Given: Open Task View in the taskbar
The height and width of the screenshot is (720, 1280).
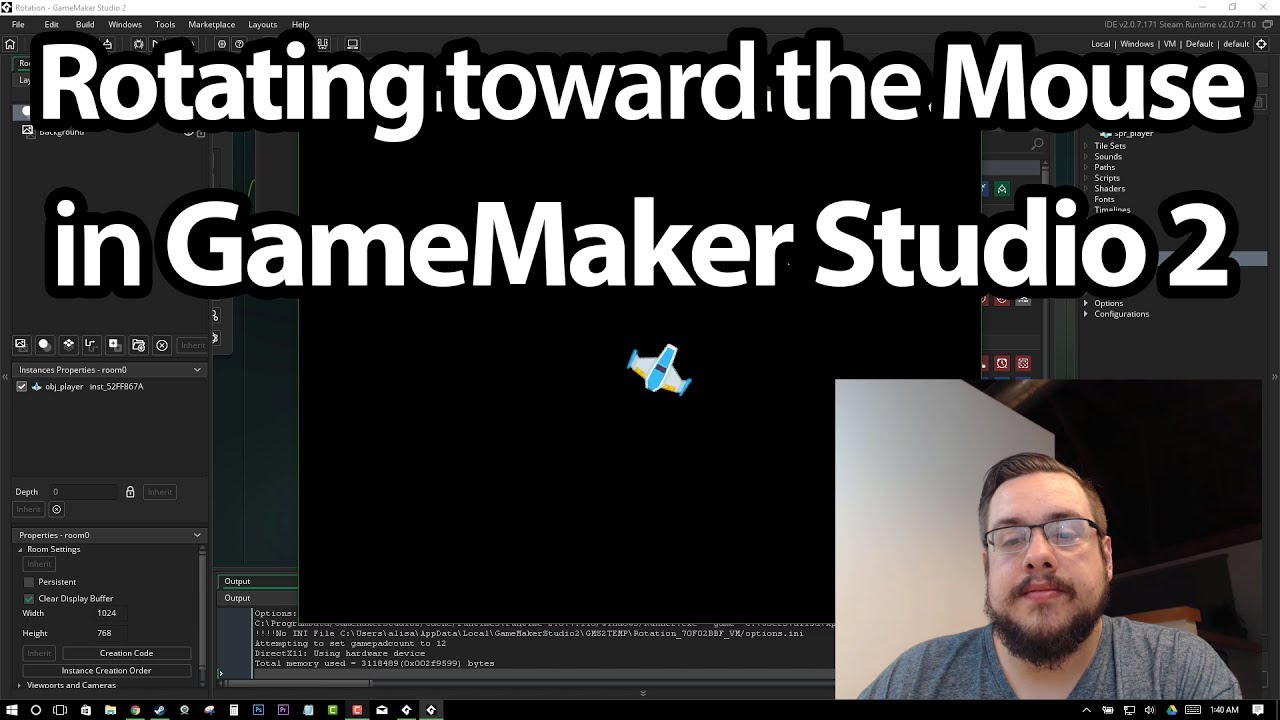Looking at the screenshot, I should (60, 710).
